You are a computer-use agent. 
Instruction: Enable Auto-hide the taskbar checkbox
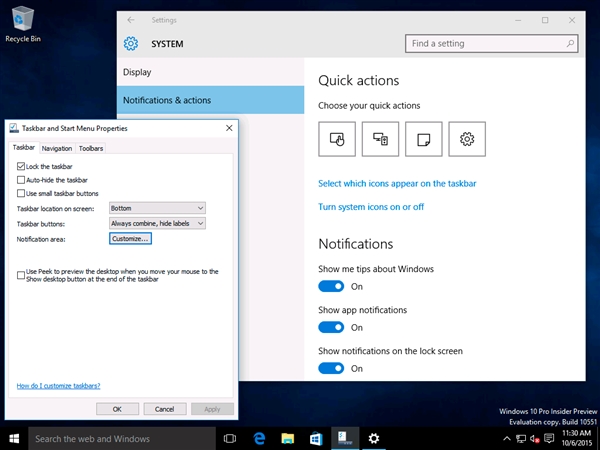point(22,179)
